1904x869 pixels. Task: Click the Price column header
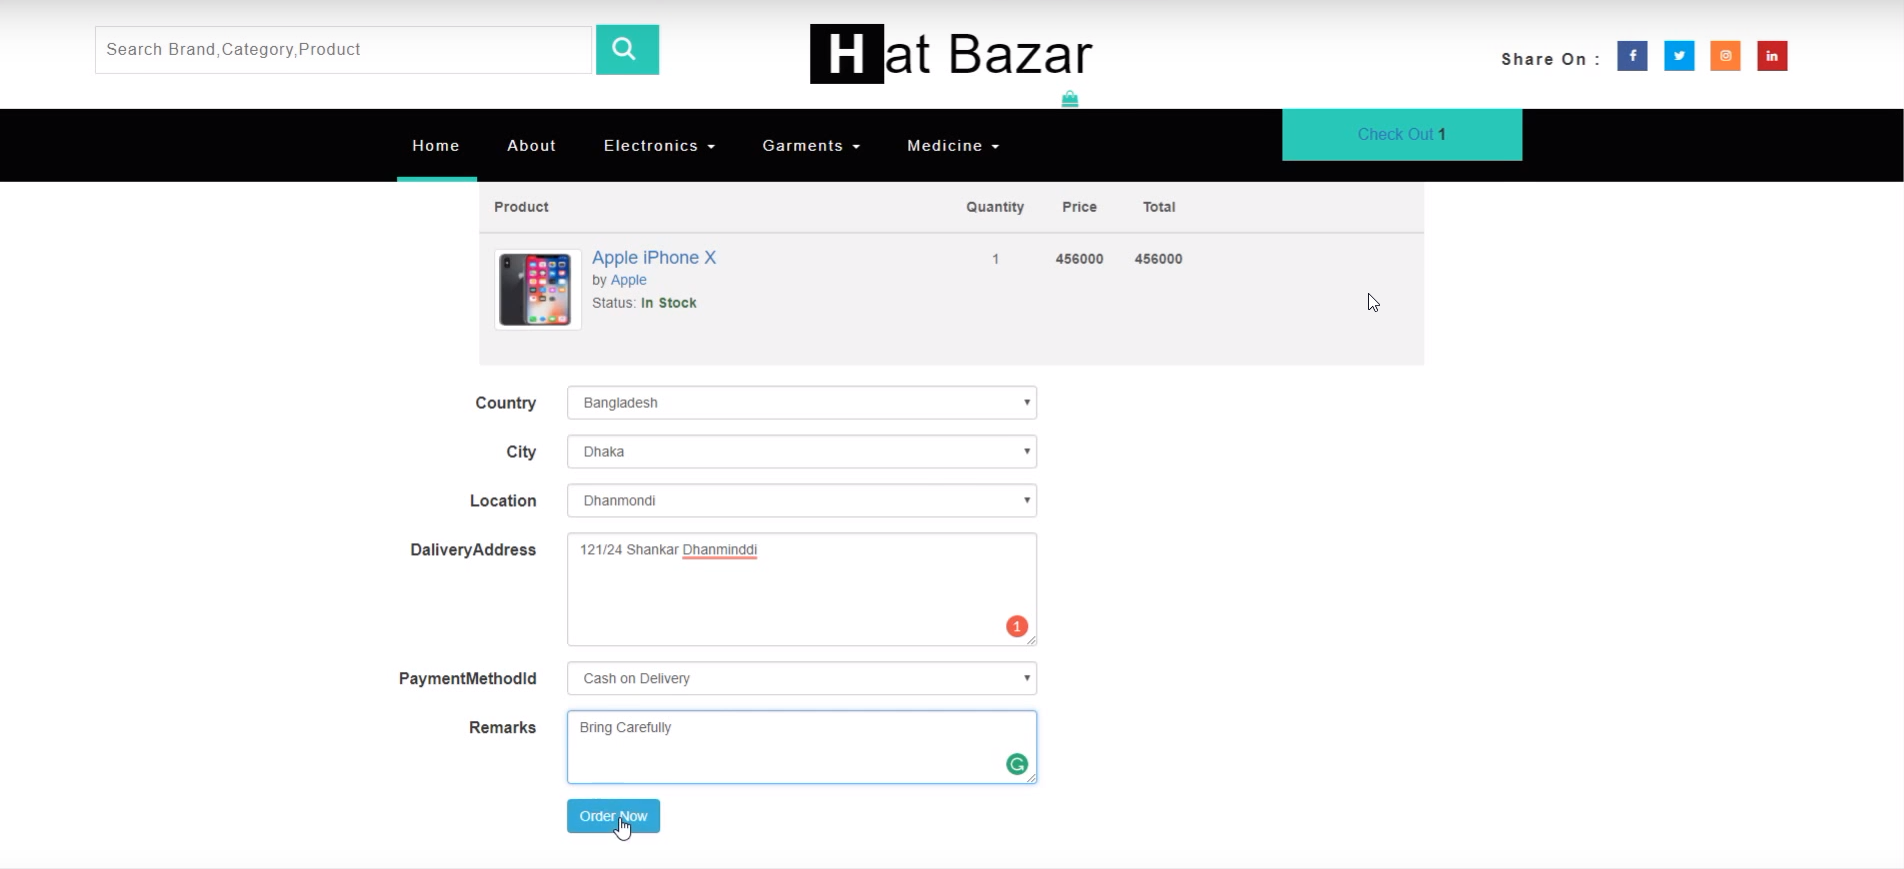tap(1079, 207)
